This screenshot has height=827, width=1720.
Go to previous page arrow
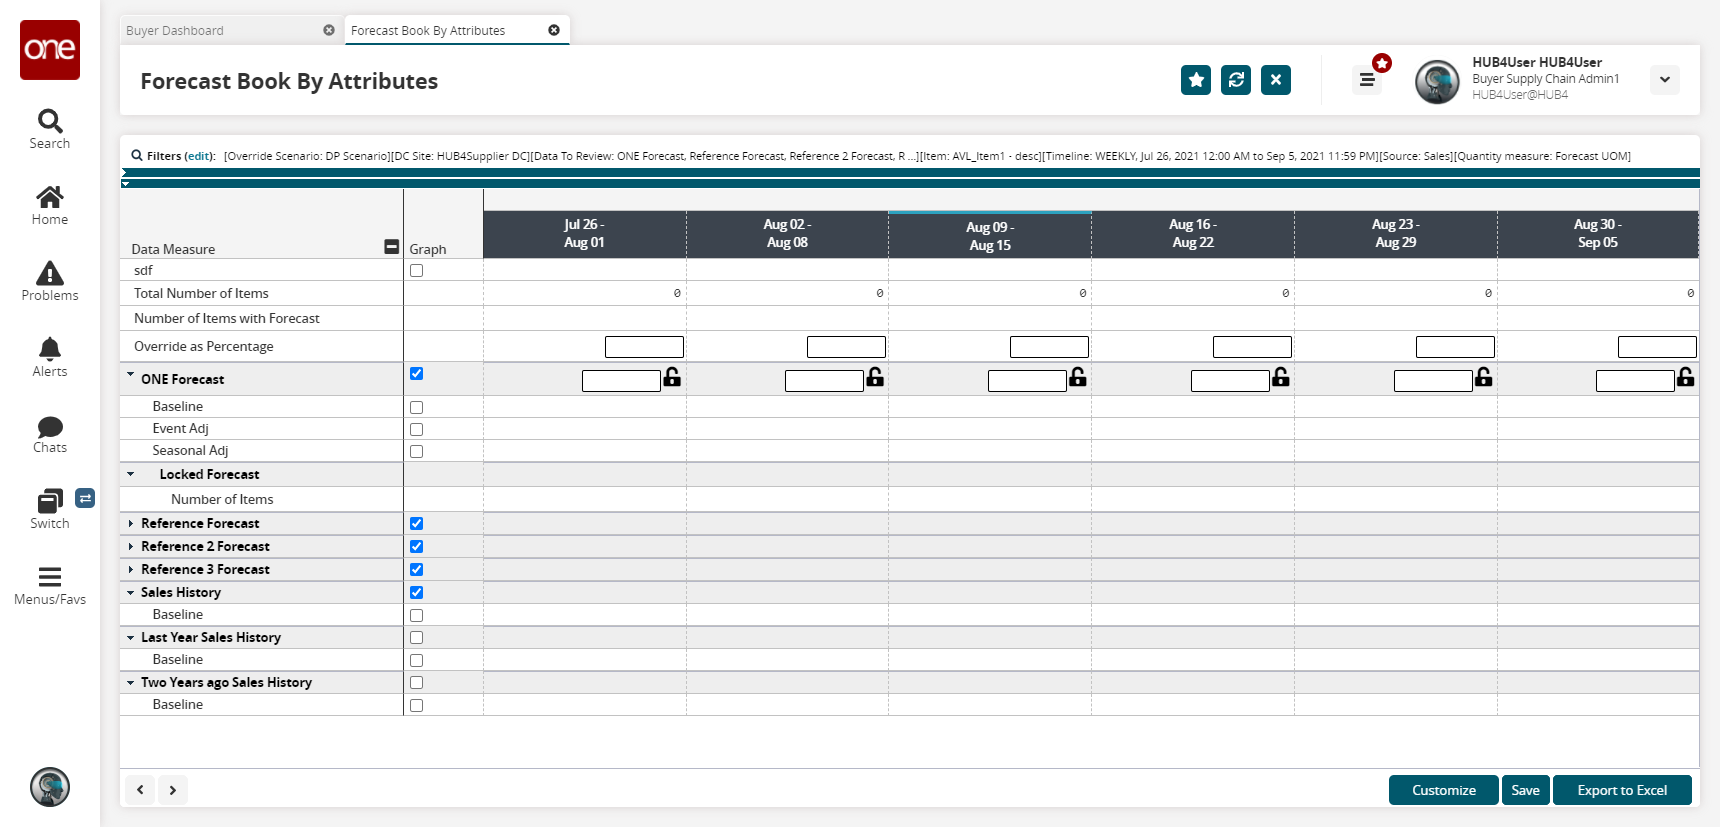pos(140,790)
